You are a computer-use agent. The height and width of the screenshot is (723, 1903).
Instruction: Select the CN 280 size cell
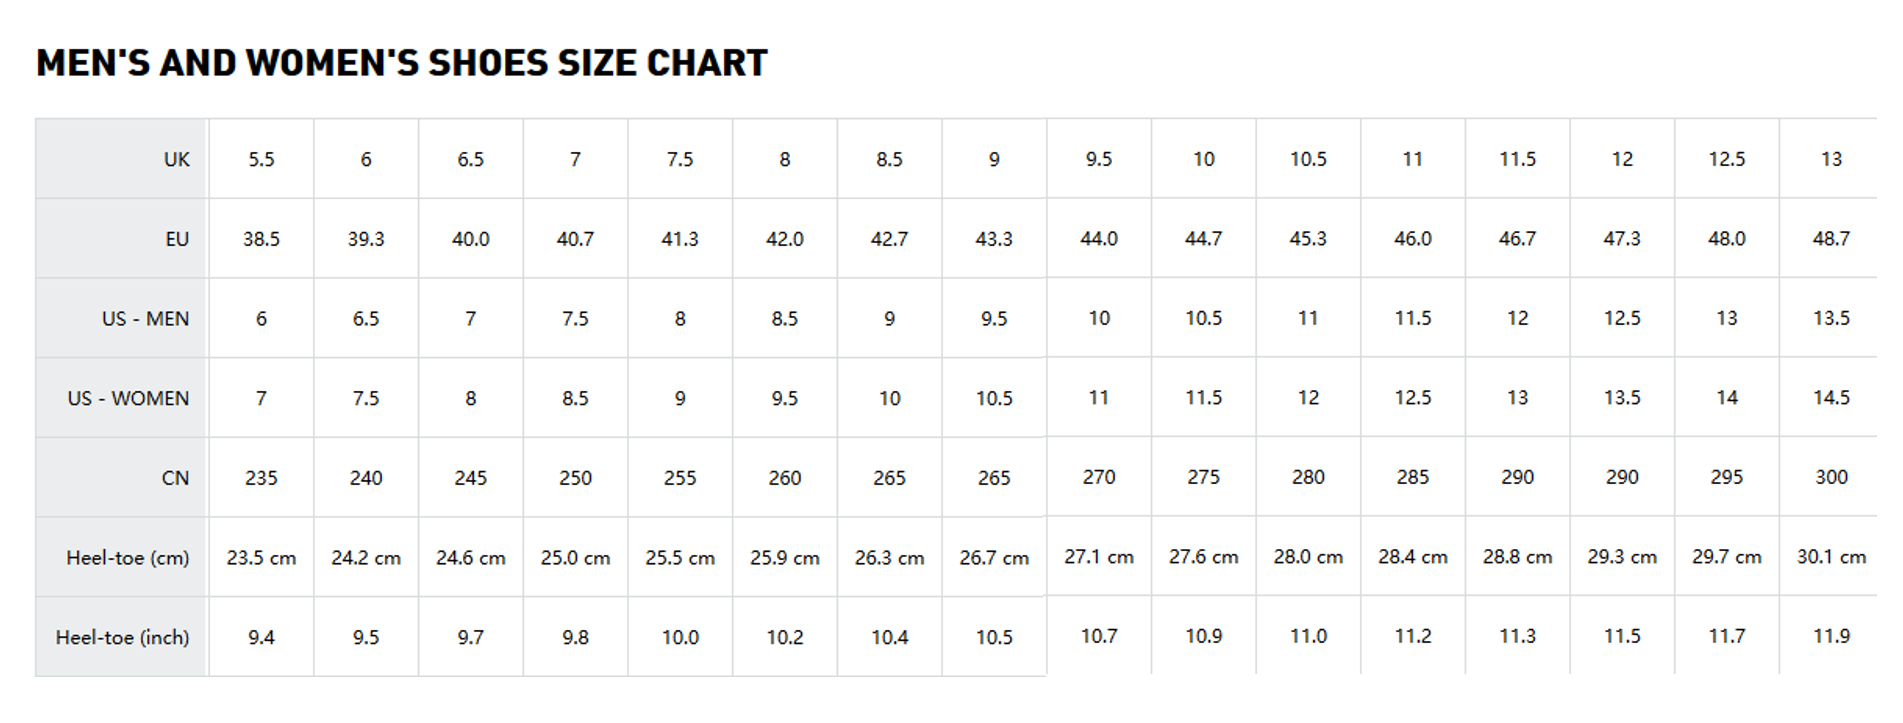(x=1308, y=477)
